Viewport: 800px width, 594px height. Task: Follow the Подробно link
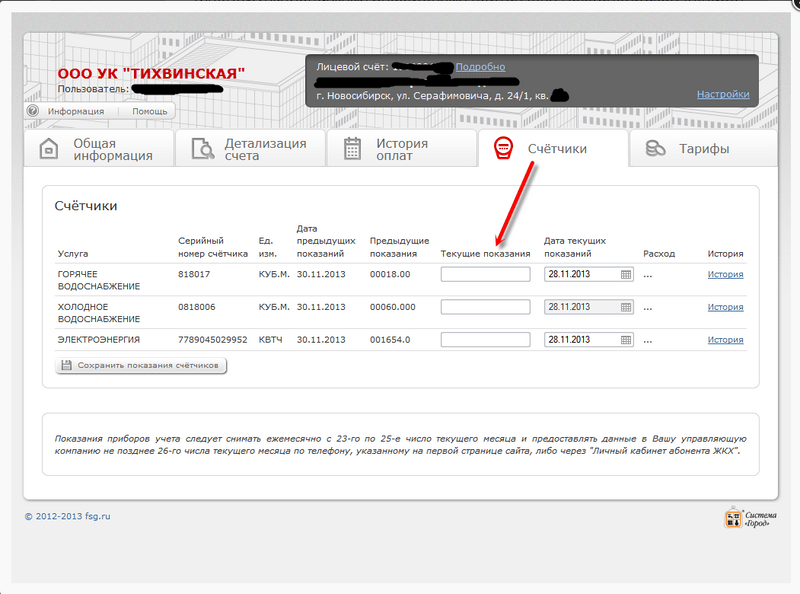(x=480, y=67)
